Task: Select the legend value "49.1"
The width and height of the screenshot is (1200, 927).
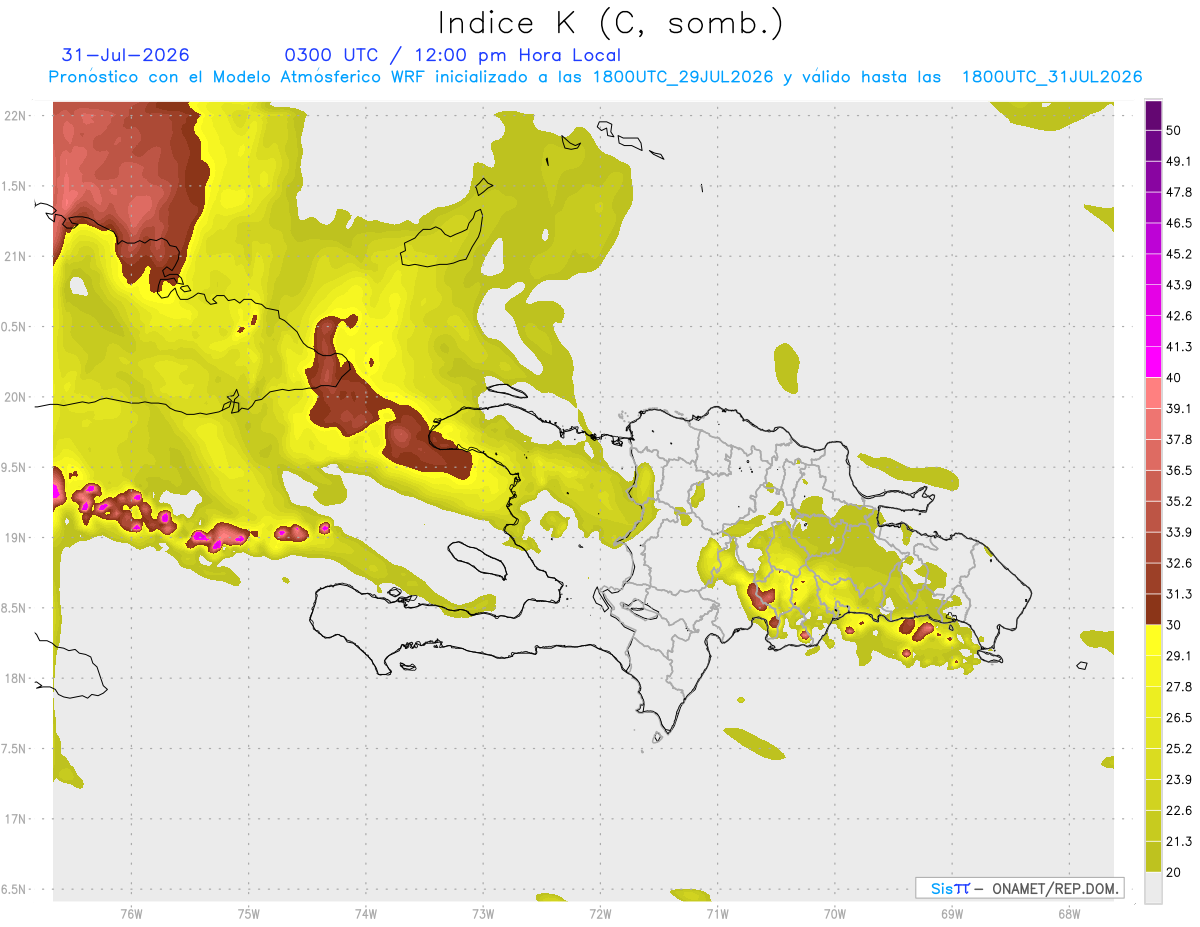Action: [x=1179, y=162]
